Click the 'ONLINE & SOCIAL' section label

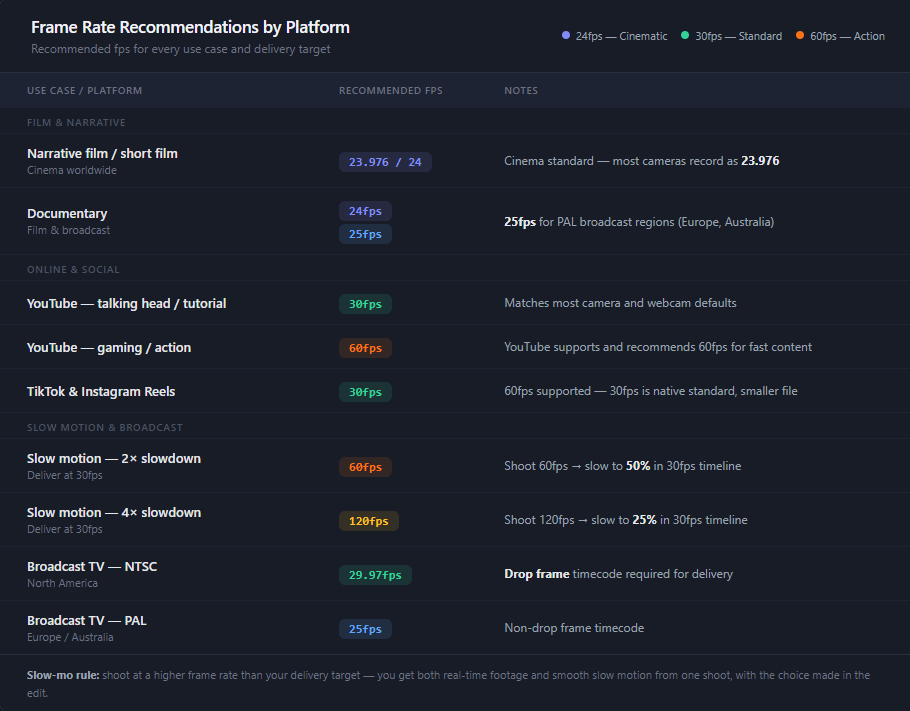coord(73,269)
